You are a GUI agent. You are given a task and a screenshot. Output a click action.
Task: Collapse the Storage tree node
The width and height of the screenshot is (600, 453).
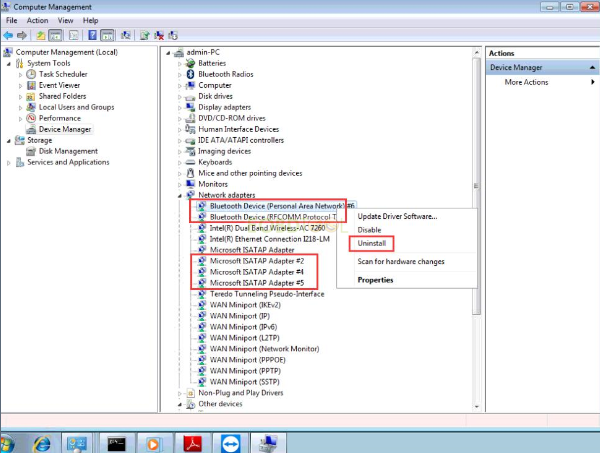tap(9, 141)
